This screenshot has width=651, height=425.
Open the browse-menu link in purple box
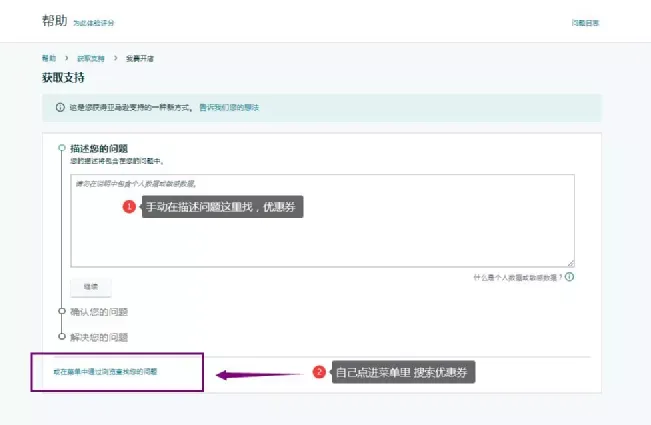[105, 372]
